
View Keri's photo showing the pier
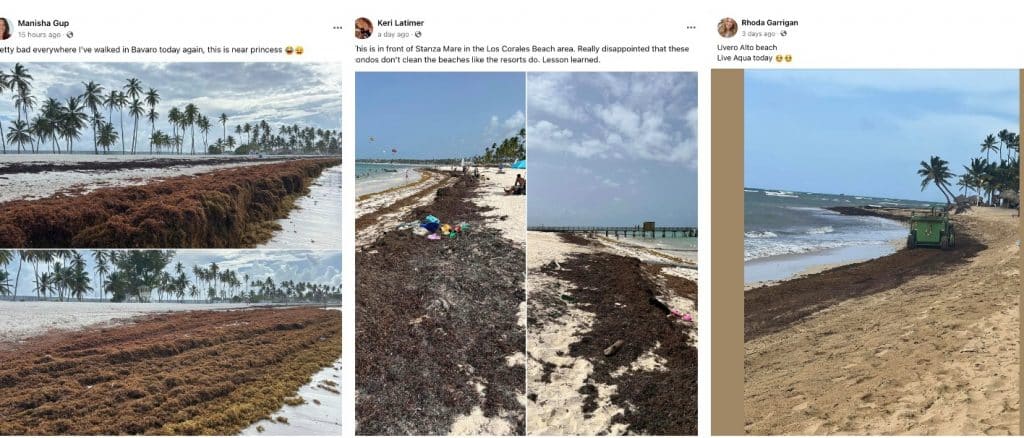pyautogui.click(x=612, y=253)
